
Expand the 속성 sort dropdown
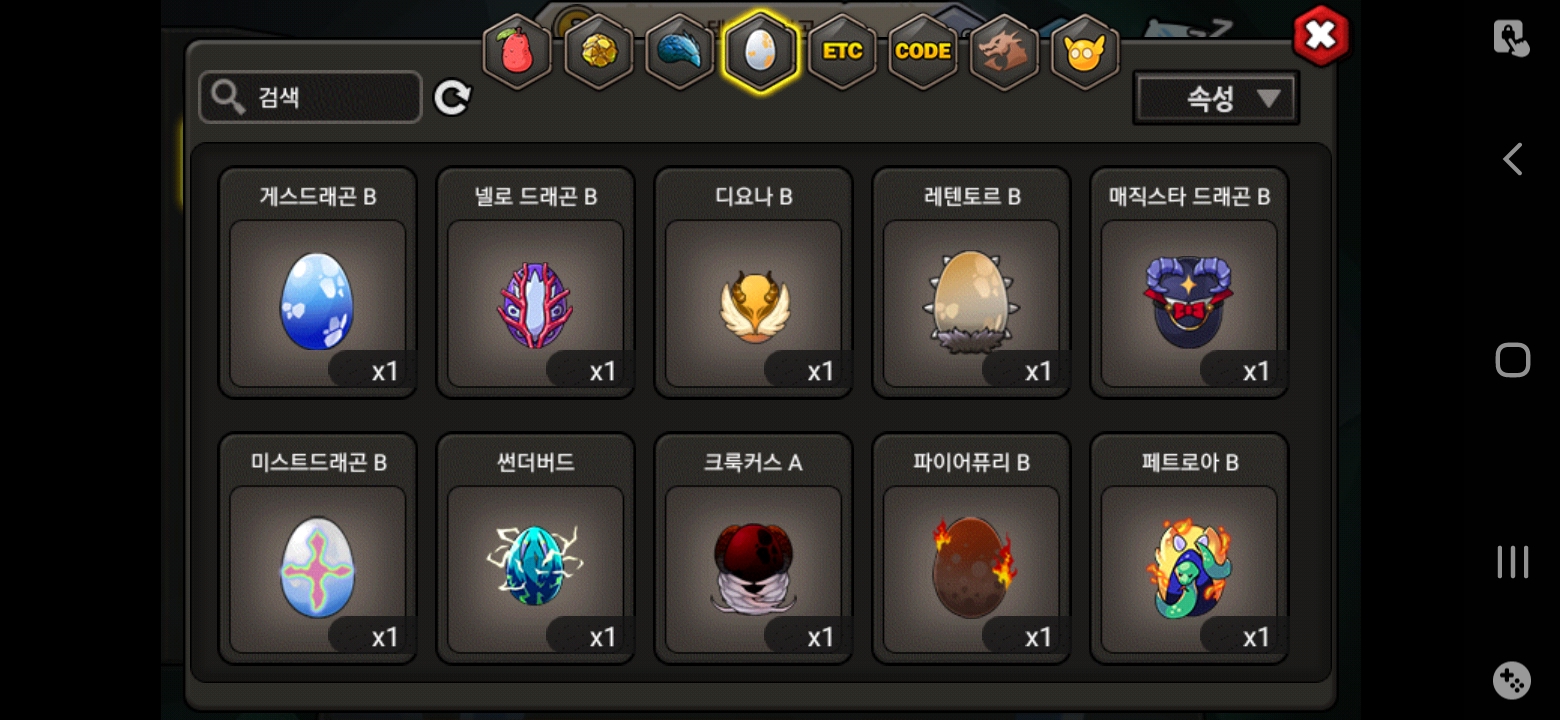click(1216, 98)
